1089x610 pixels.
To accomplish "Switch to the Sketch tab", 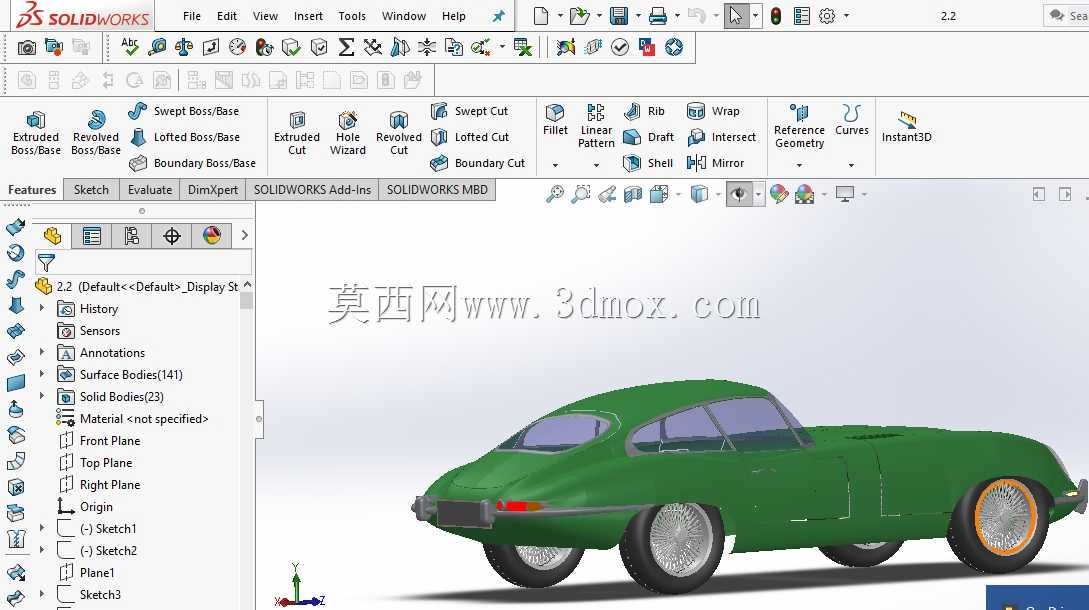I will point(91,190).
